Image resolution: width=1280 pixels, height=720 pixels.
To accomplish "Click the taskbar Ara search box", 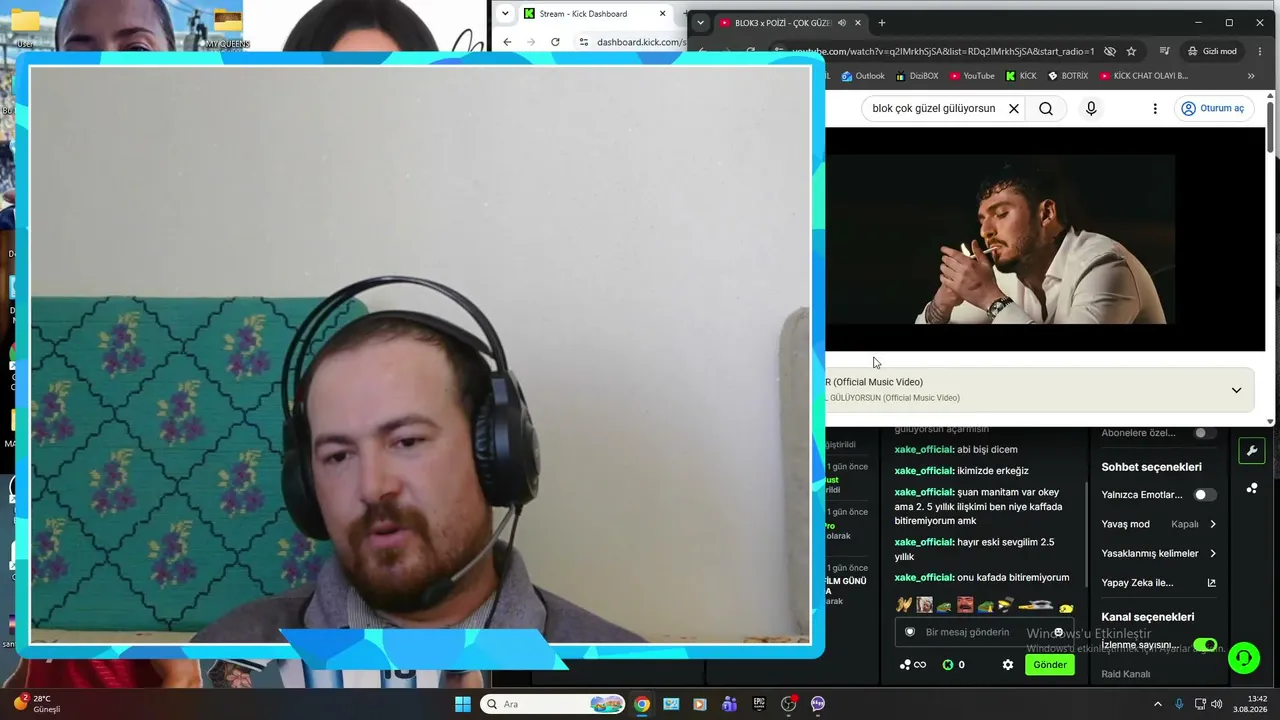I will click(553, 704).
